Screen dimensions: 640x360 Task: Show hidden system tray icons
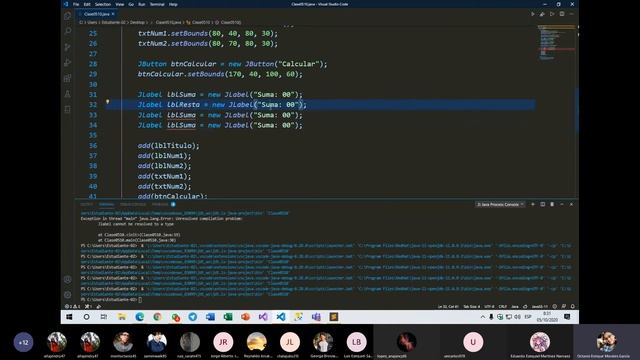tap(483, 317)
